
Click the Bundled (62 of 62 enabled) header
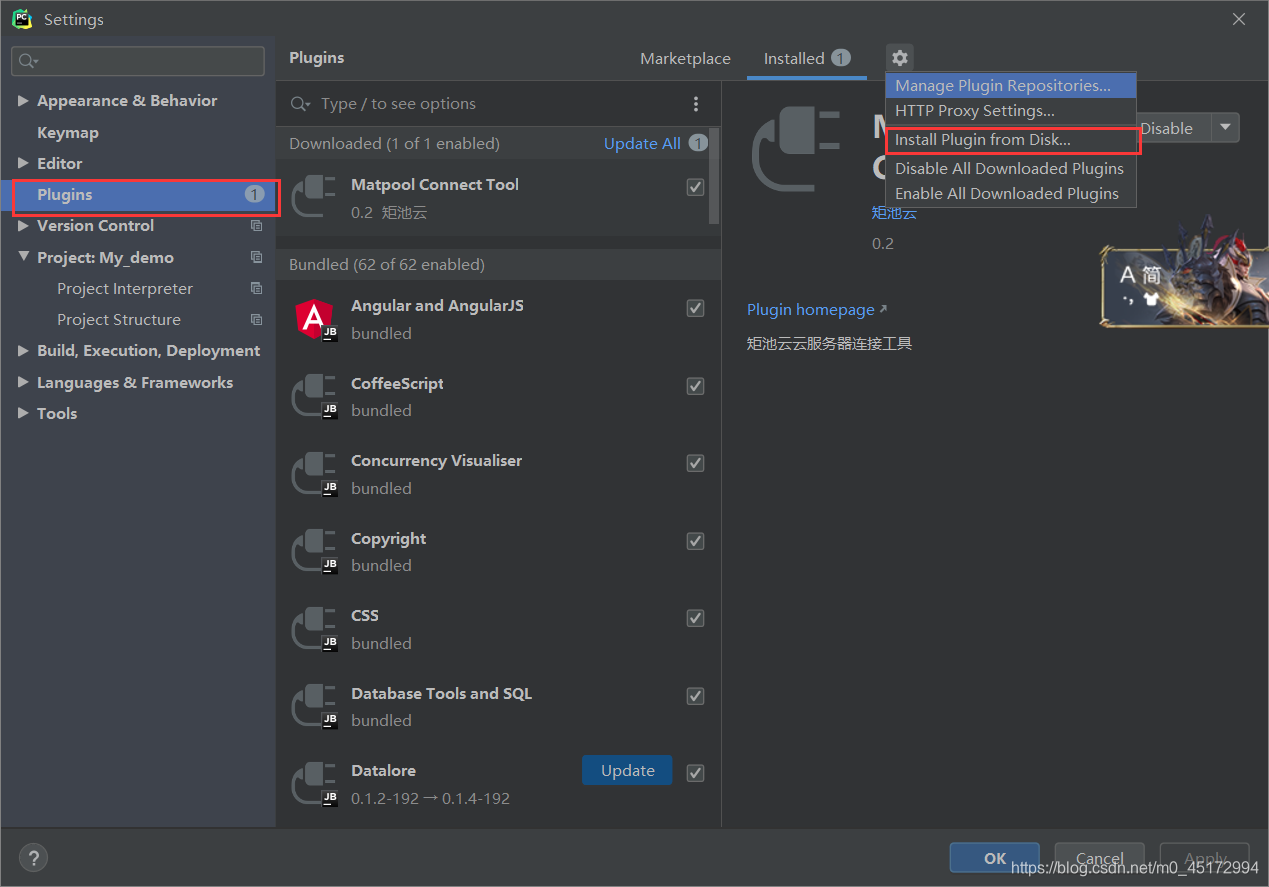click(x=387, y=264)
